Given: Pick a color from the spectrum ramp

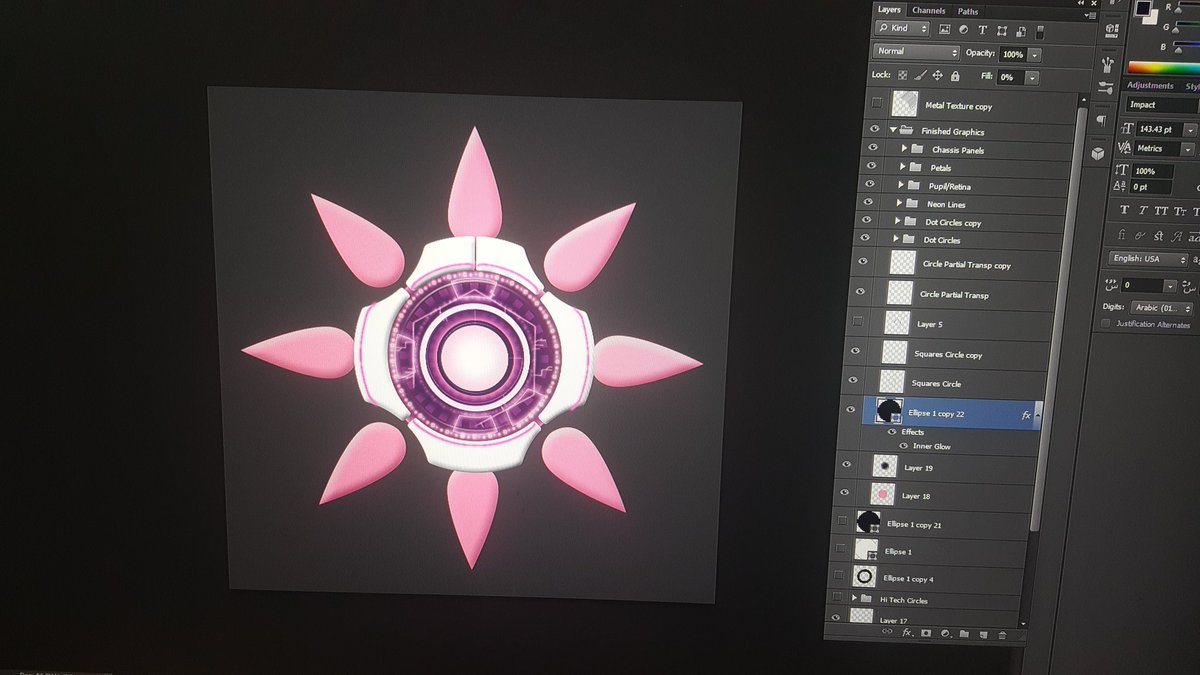Looking at the screenshot, I should click(x=1163, y=67).
